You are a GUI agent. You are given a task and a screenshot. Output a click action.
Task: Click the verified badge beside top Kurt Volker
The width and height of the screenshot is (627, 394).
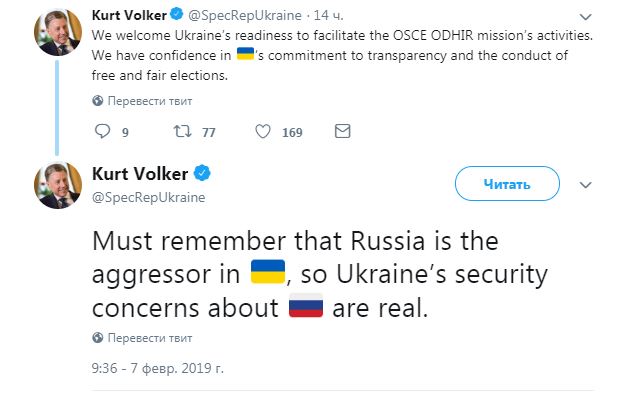pyautogui.click(x=176, y=14)
